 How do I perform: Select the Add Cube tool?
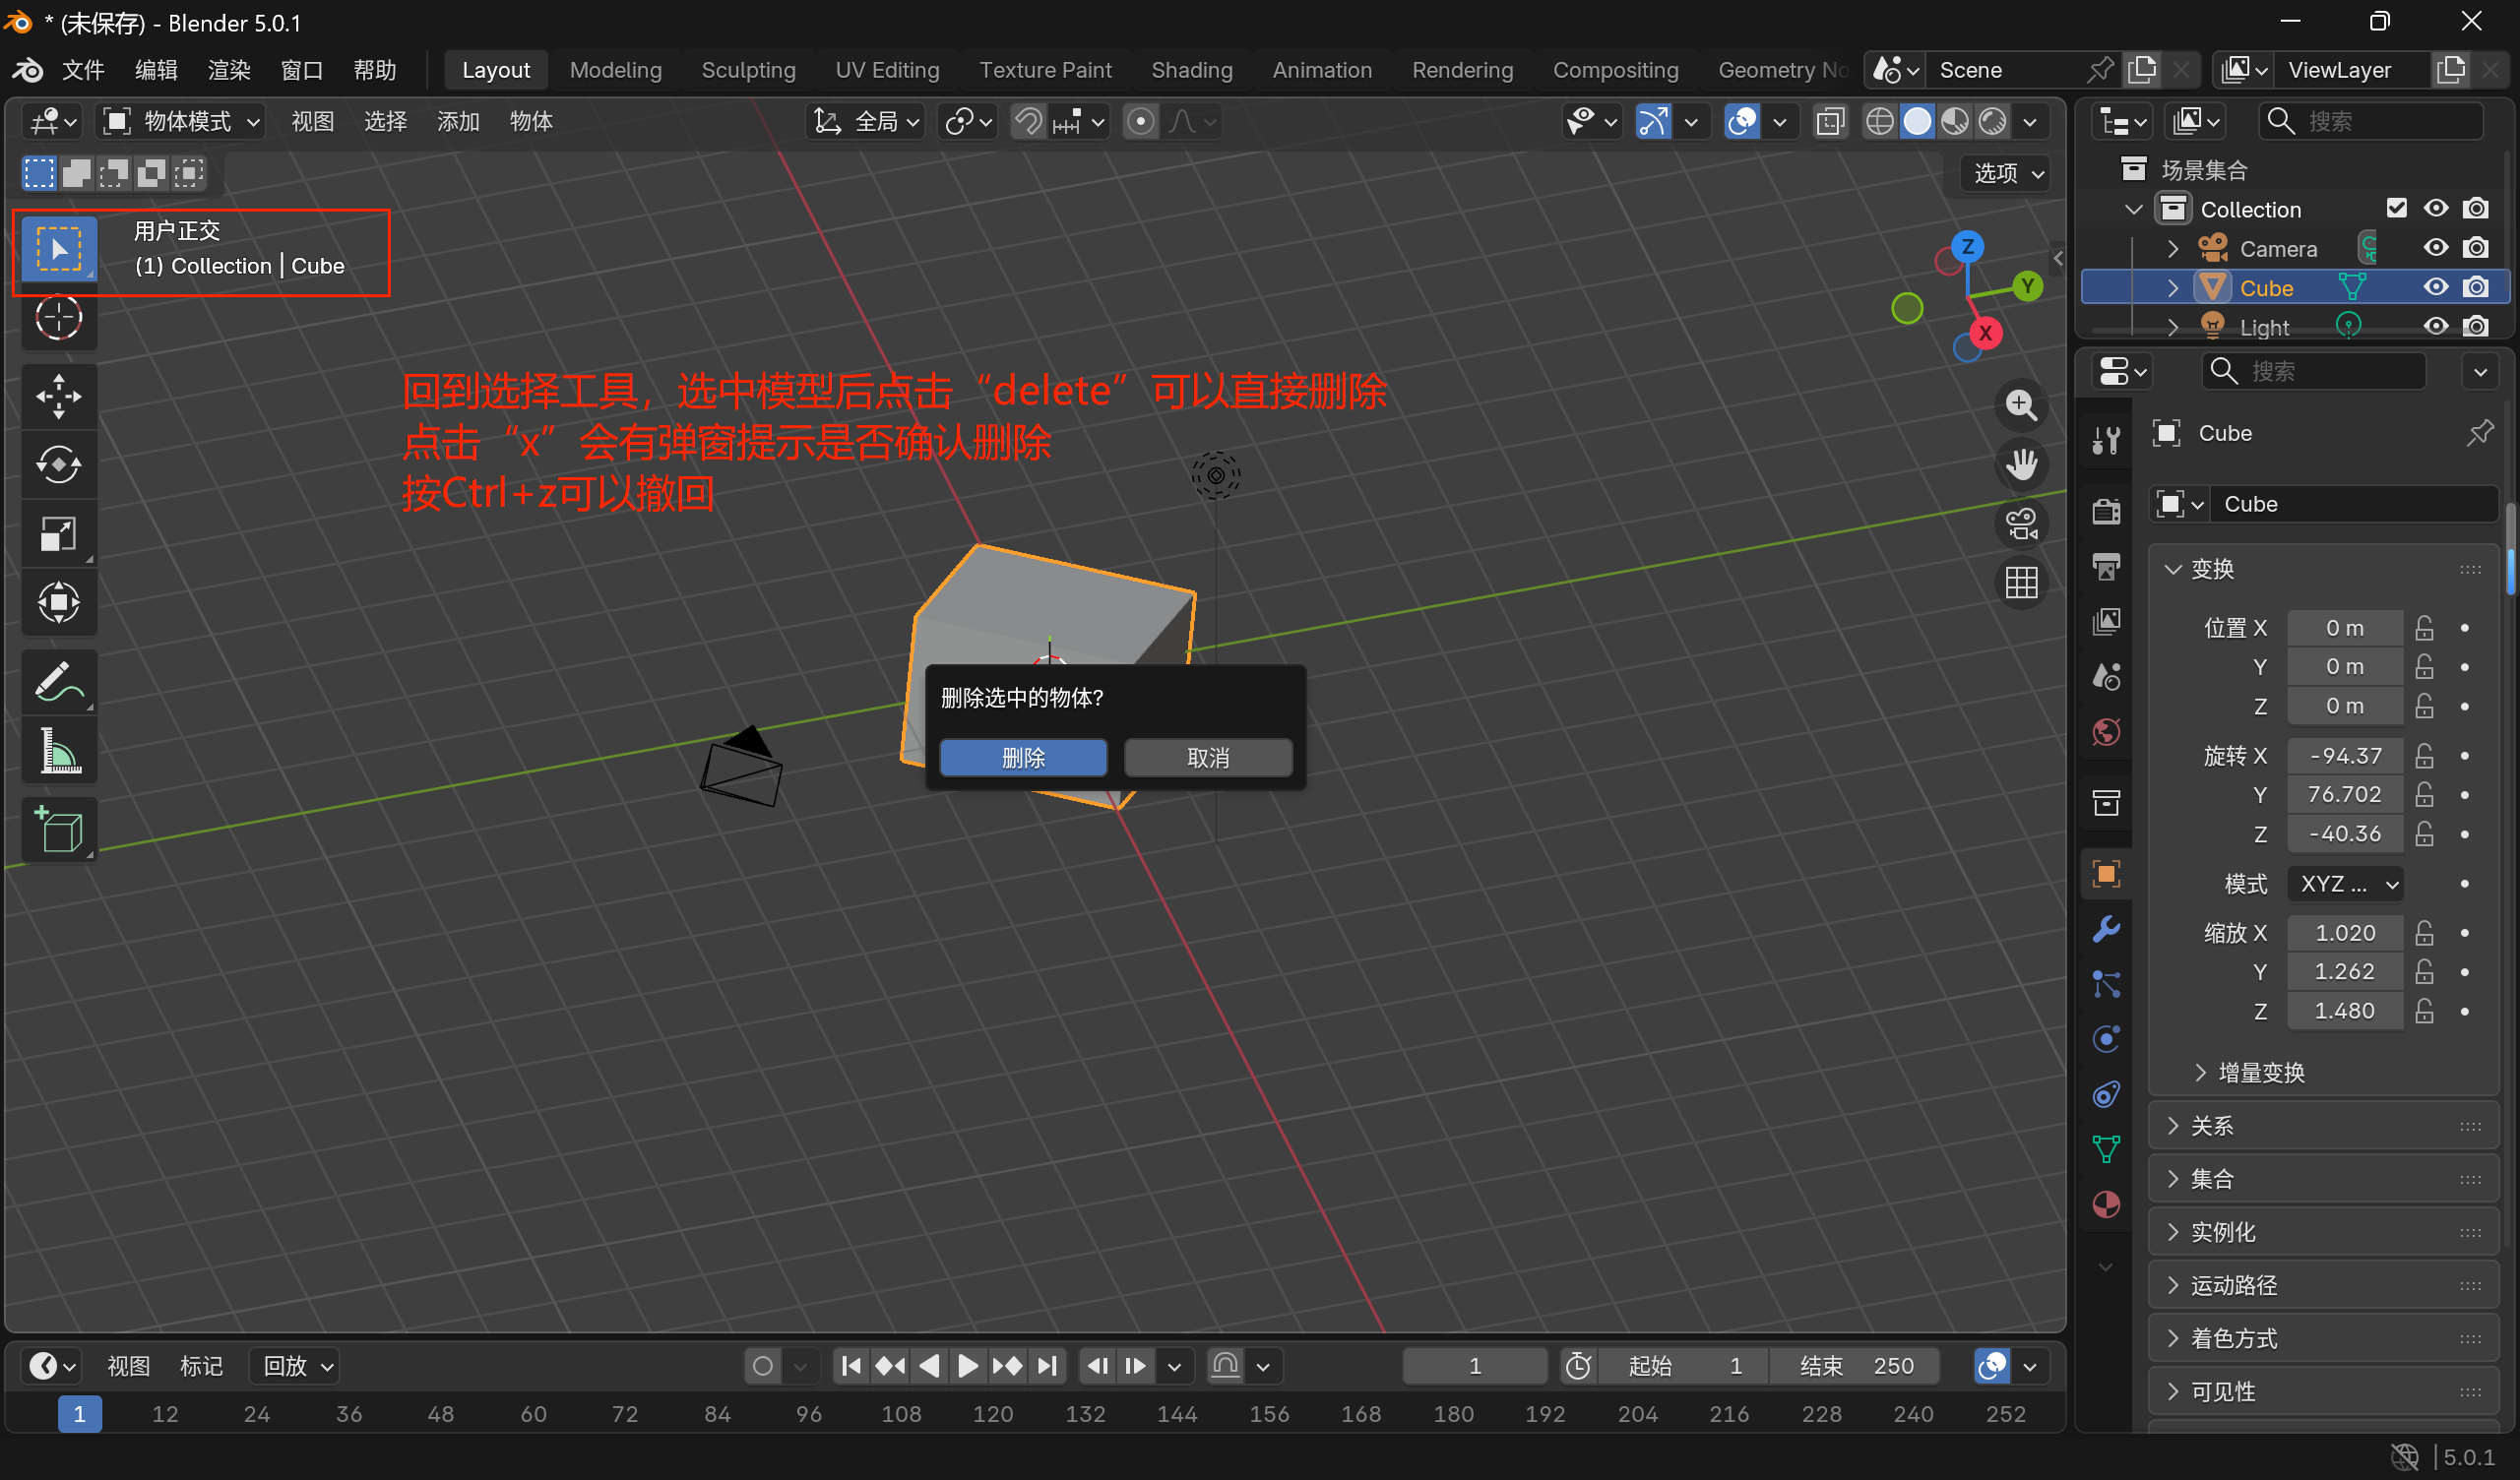point(58,829)
